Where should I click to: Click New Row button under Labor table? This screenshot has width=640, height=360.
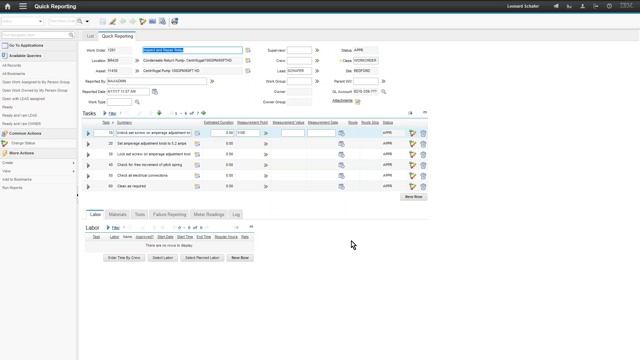tap(240, 258)
